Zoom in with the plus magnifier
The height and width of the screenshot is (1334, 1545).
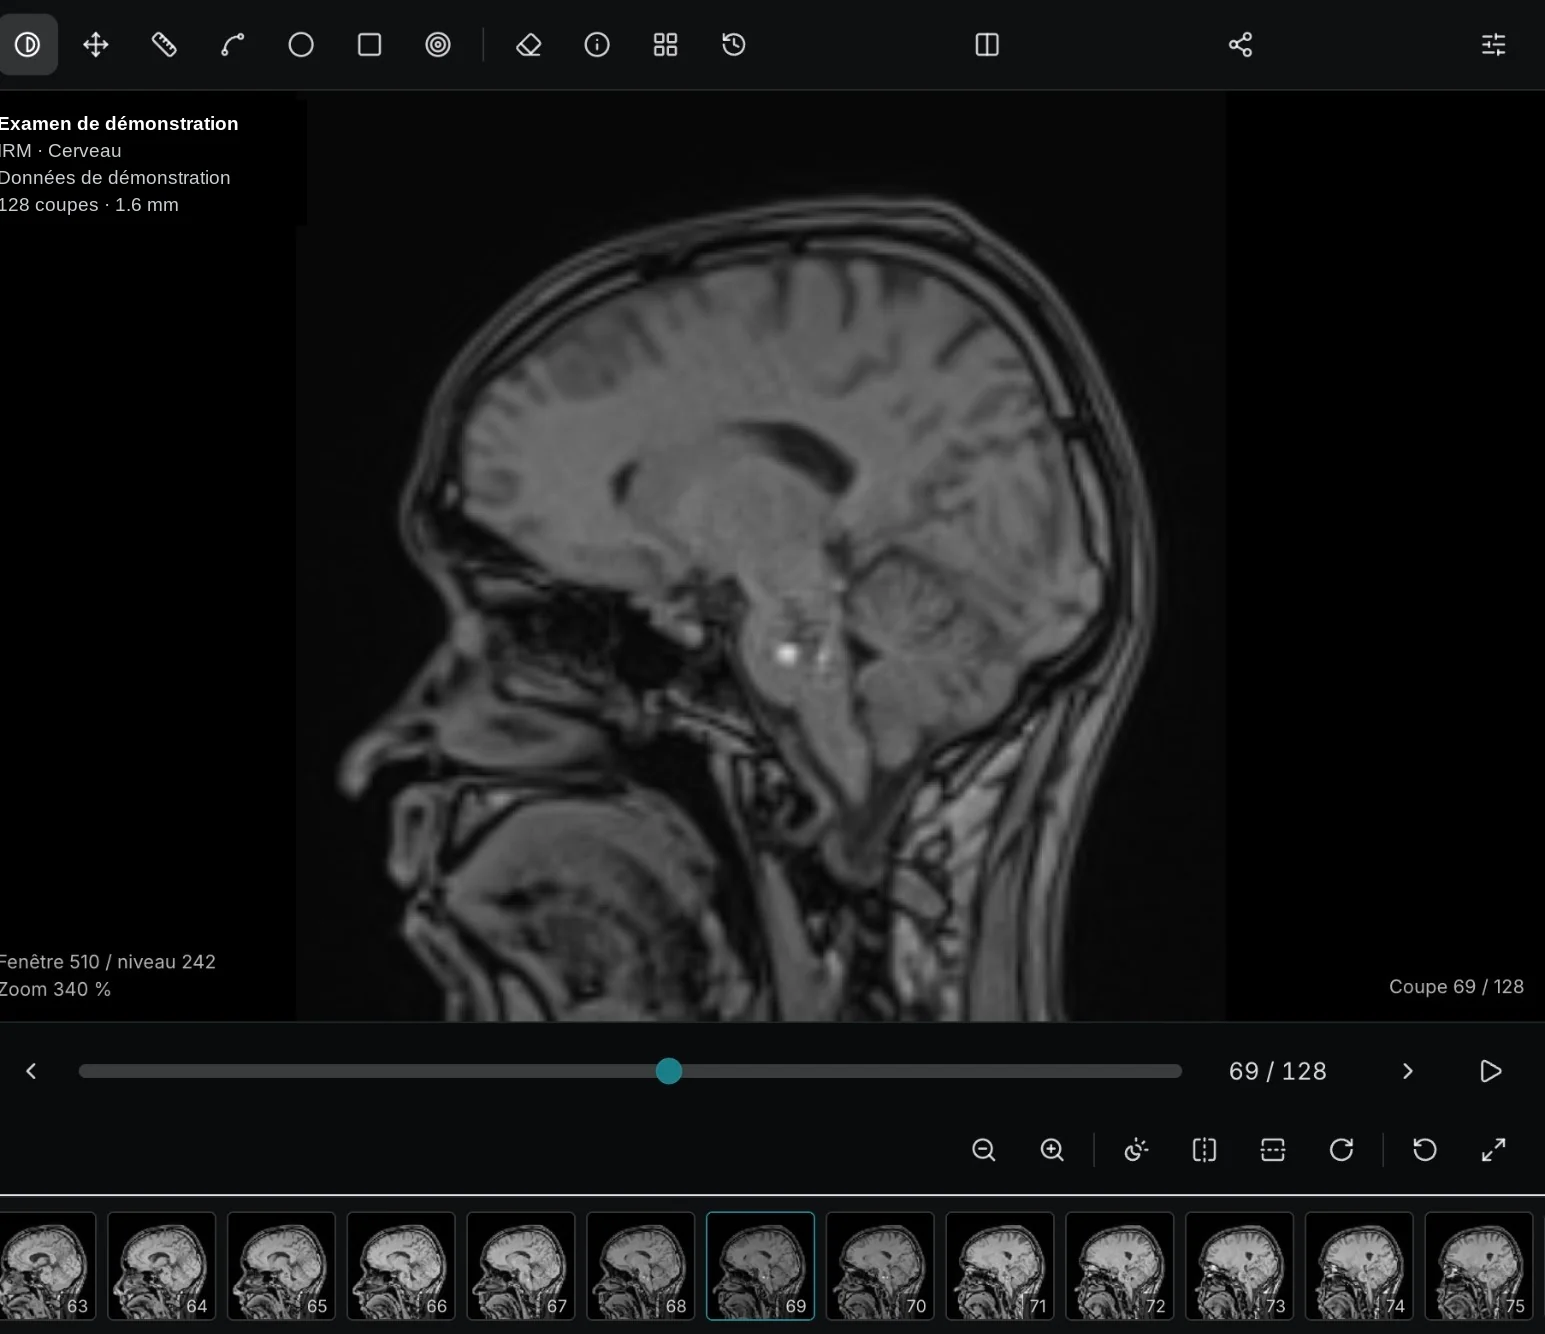1052,1150
